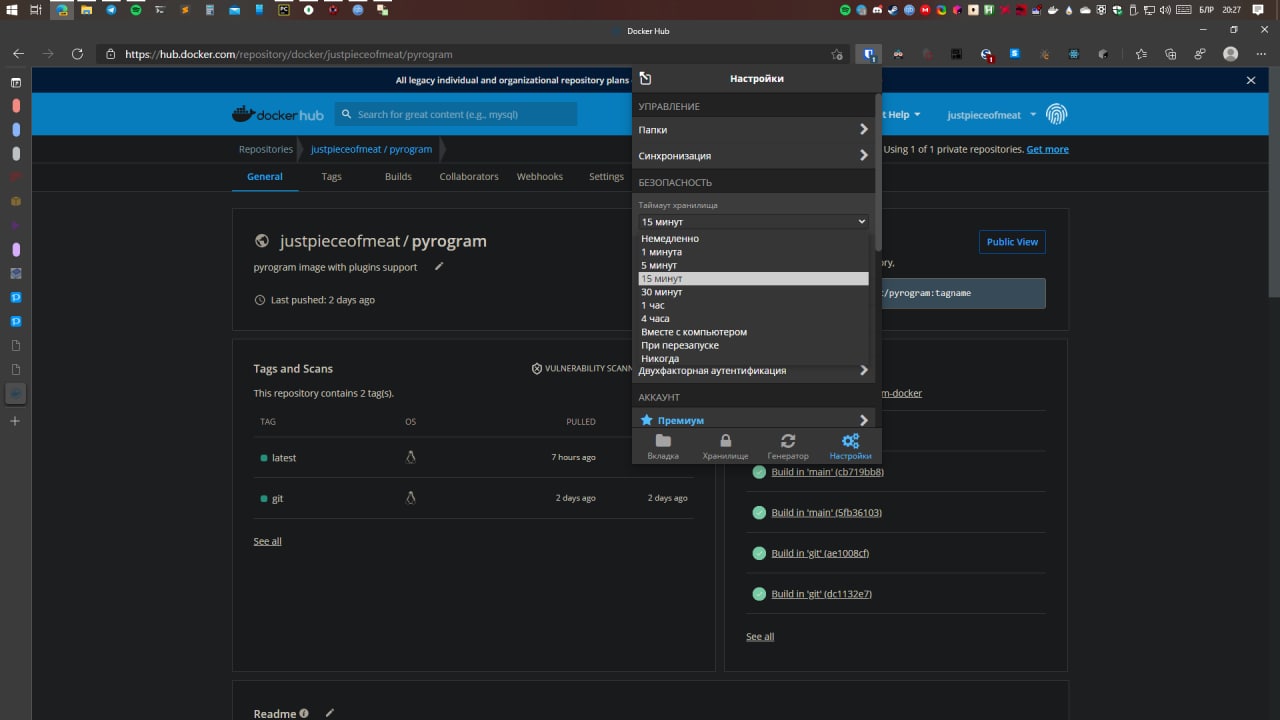Add page to favorites star icon
Screen dimensions: 1280x720
point(837,54)
